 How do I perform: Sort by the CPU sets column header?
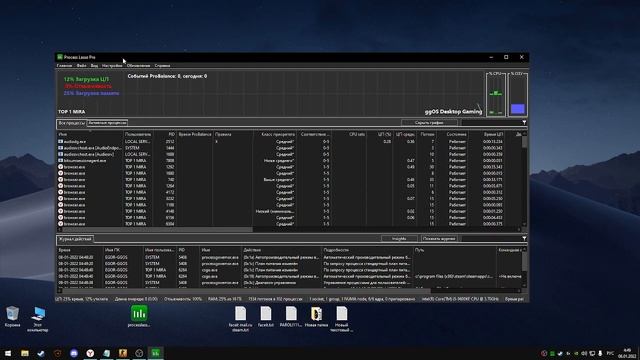(x=349, y=134)
